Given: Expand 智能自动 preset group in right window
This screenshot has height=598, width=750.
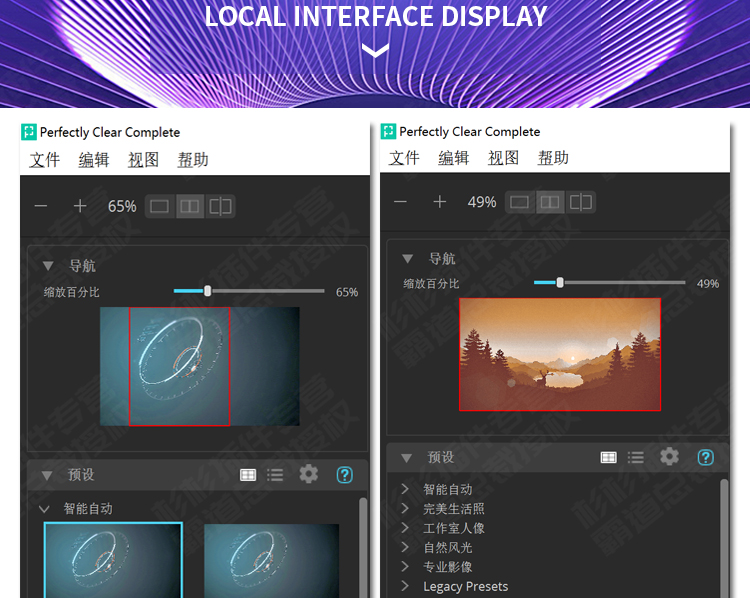Looking at the screenshot, I should click(405, 489).
